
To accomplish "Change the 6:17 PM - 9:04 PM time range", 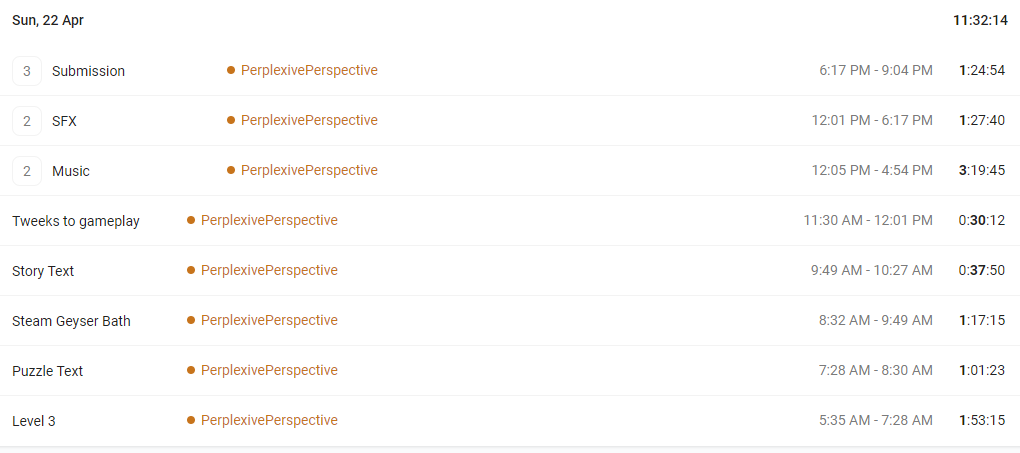I will [876, 70].
